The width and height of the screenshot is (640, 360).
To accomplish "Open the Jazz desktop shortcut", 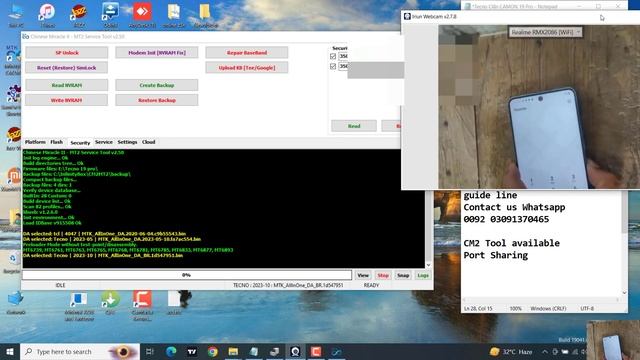I will click(79, 14).
